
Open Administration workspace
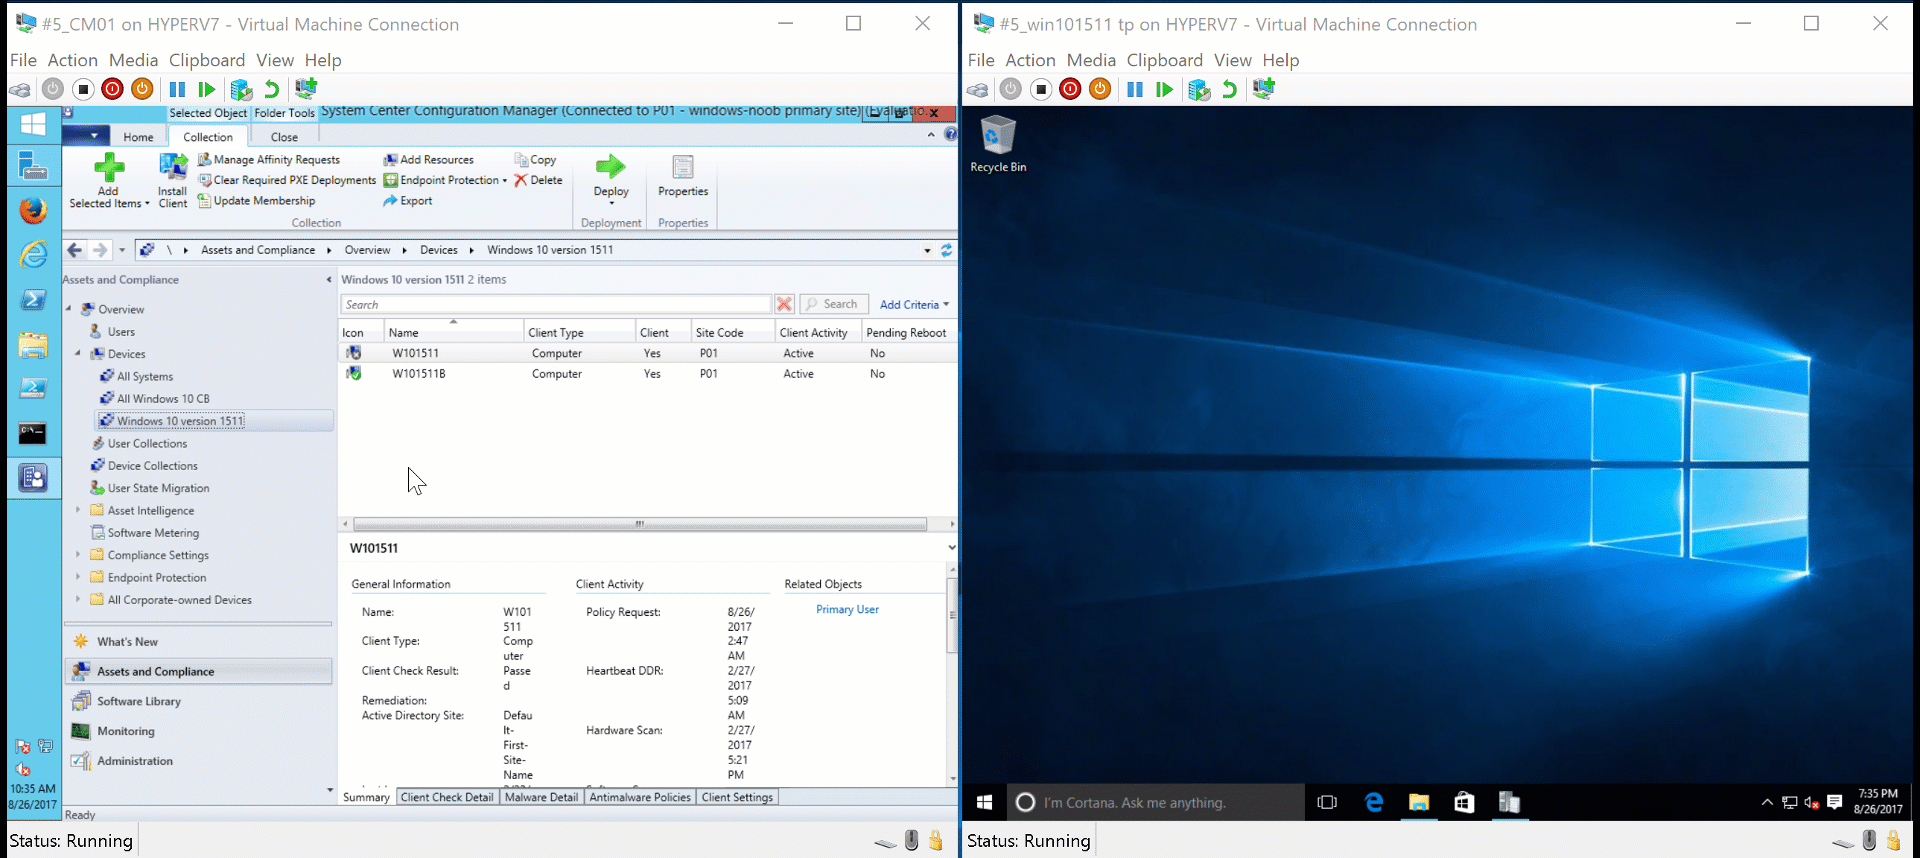pyautogui.click(x=199, y=761)
